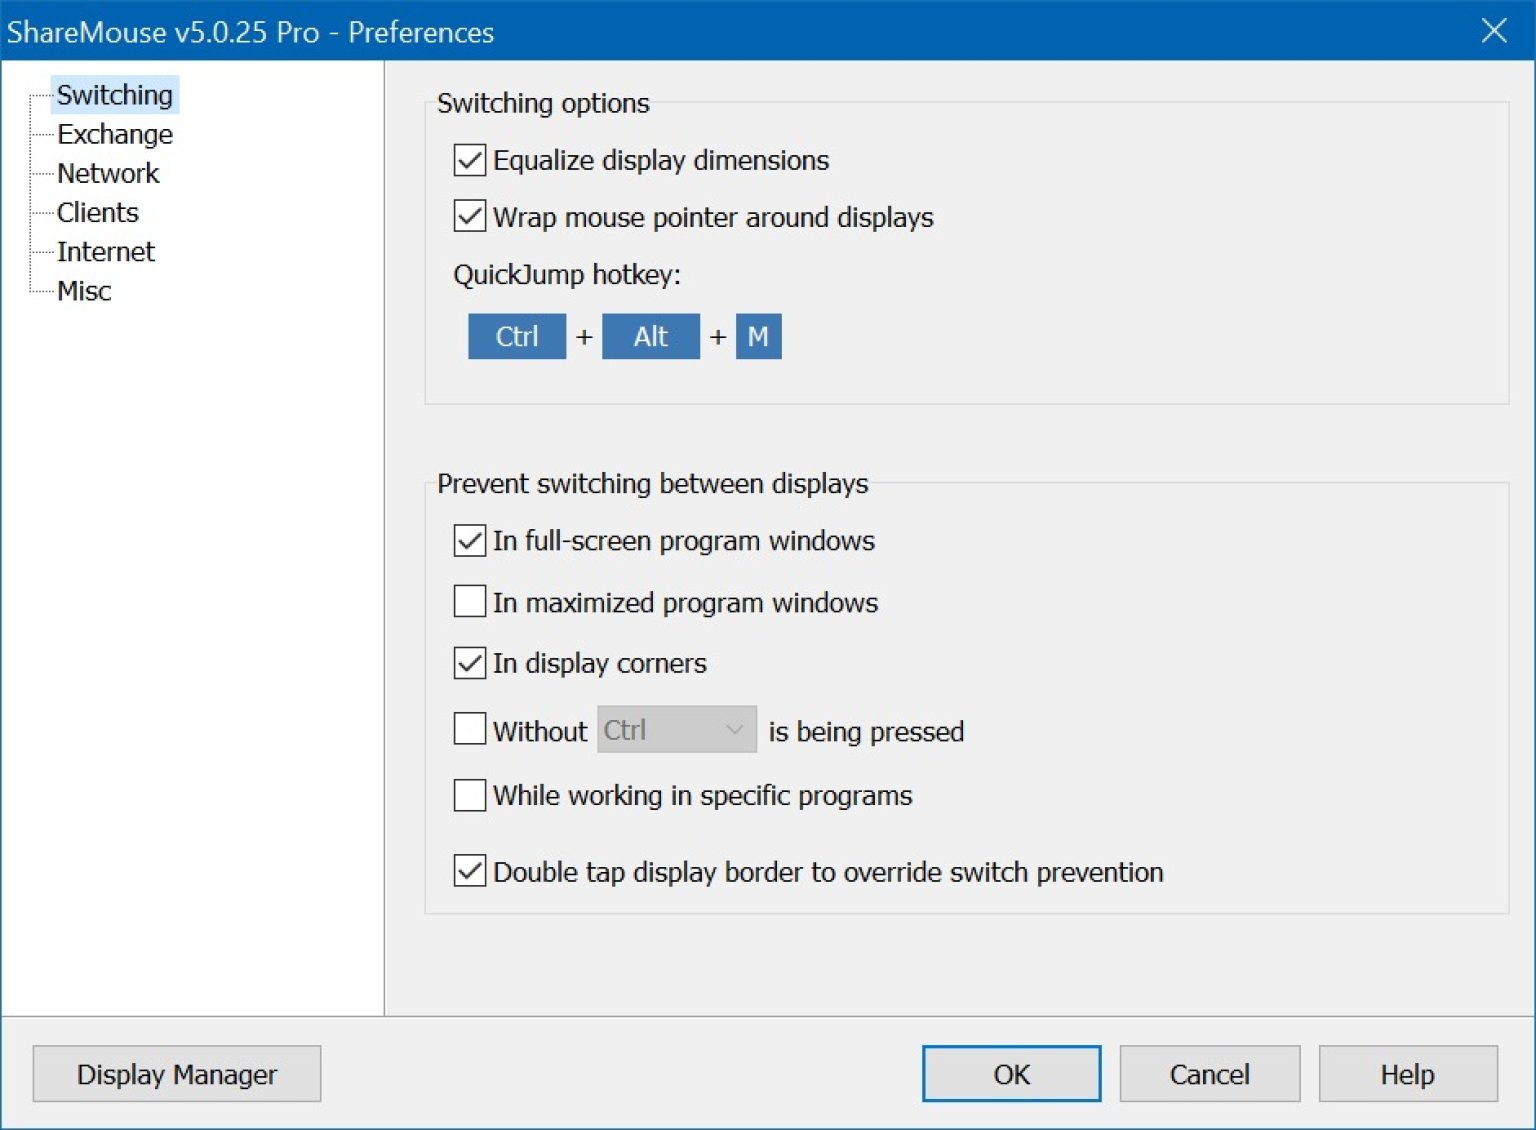Select the Exchange settings category
This screenshot has height=1130, width=1536.
[115, 134]
